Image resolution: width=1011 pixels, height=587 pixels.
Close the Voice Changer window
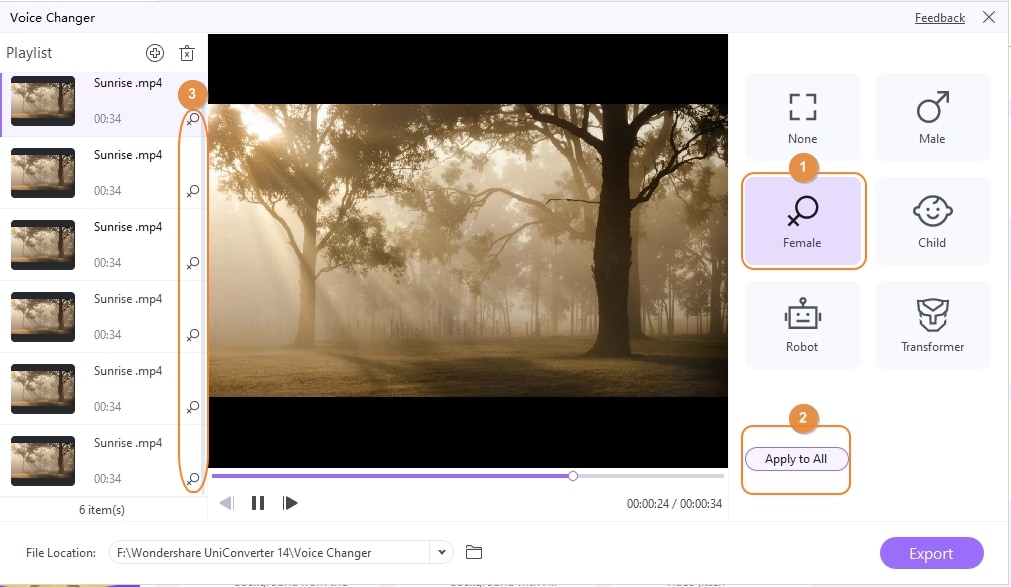[989, 17]
